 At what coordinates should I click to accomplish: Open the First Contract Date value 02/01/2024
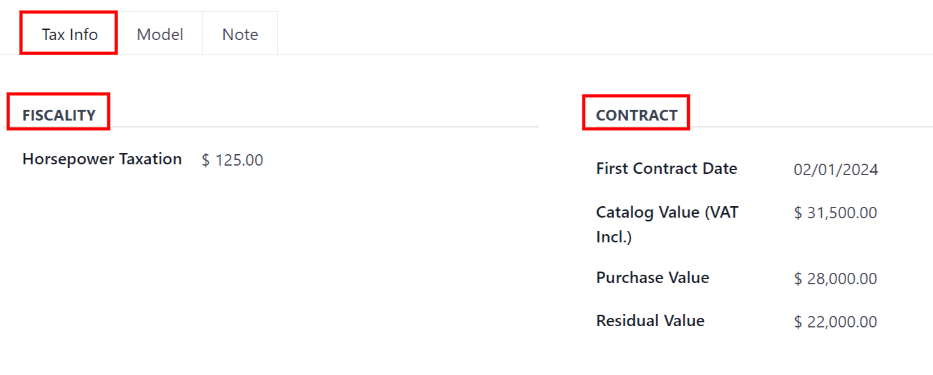click(836, 170)
